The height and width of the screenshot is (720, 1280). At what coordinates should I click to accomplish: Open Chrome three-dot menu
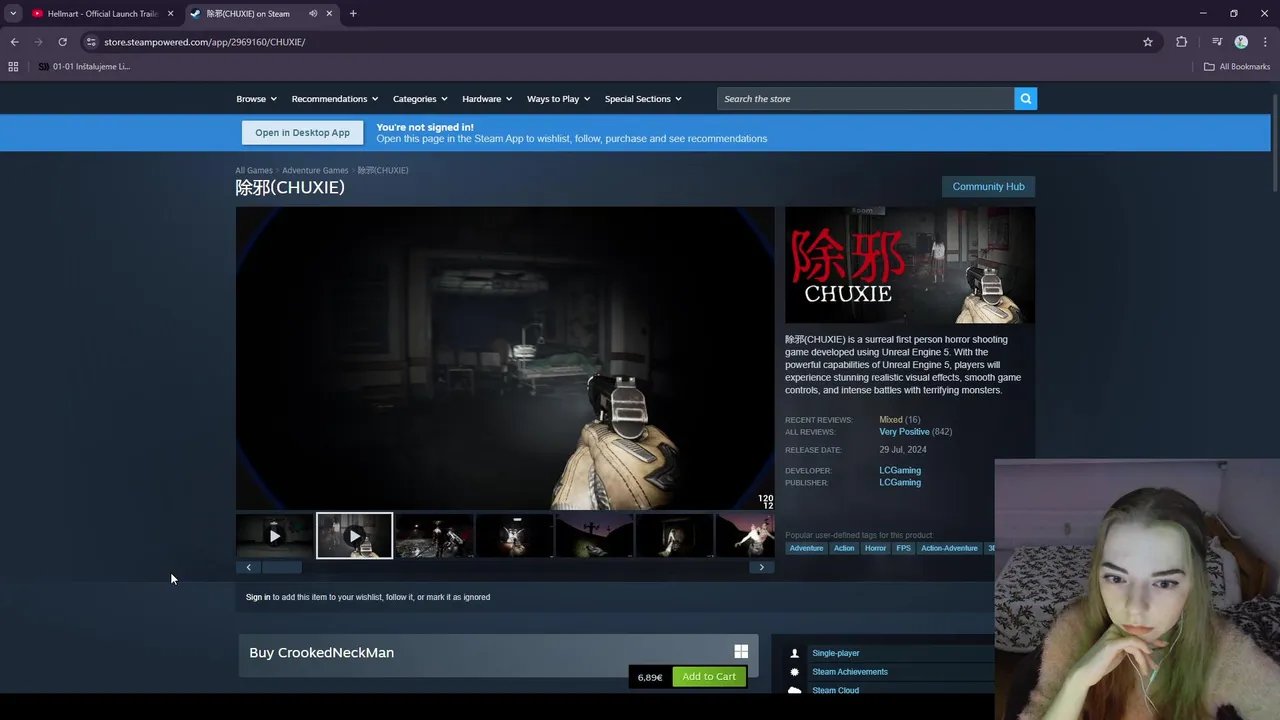click(x=1265, y=42)
